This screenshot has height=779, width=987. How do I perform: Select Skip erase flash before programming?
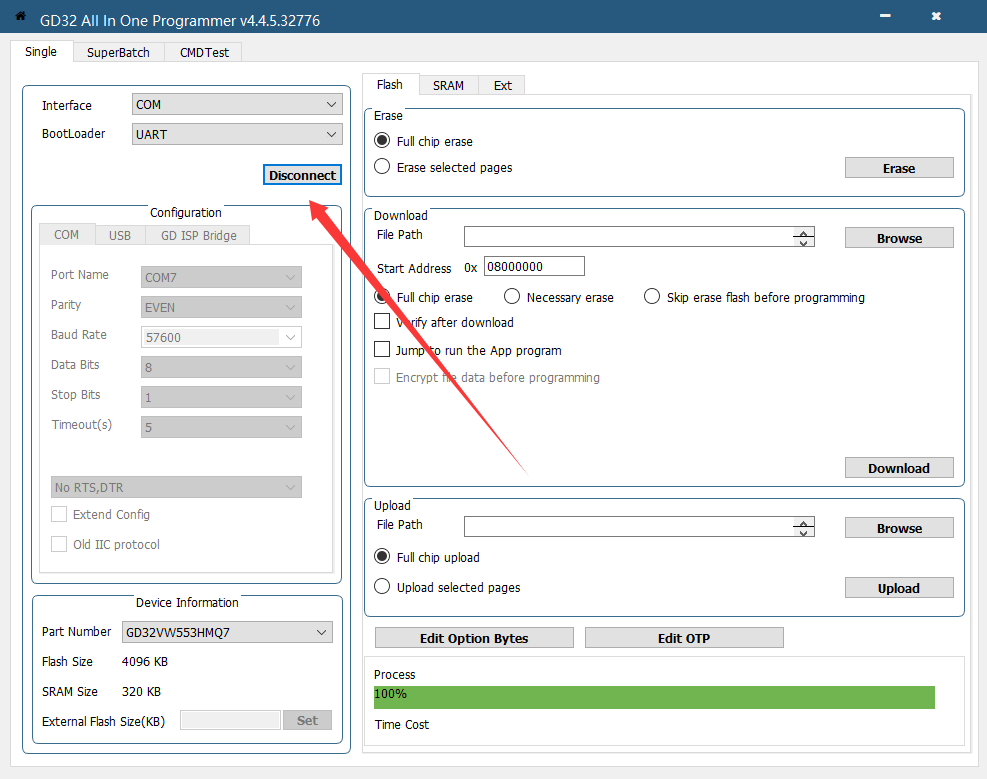click(x=652, y=297)
